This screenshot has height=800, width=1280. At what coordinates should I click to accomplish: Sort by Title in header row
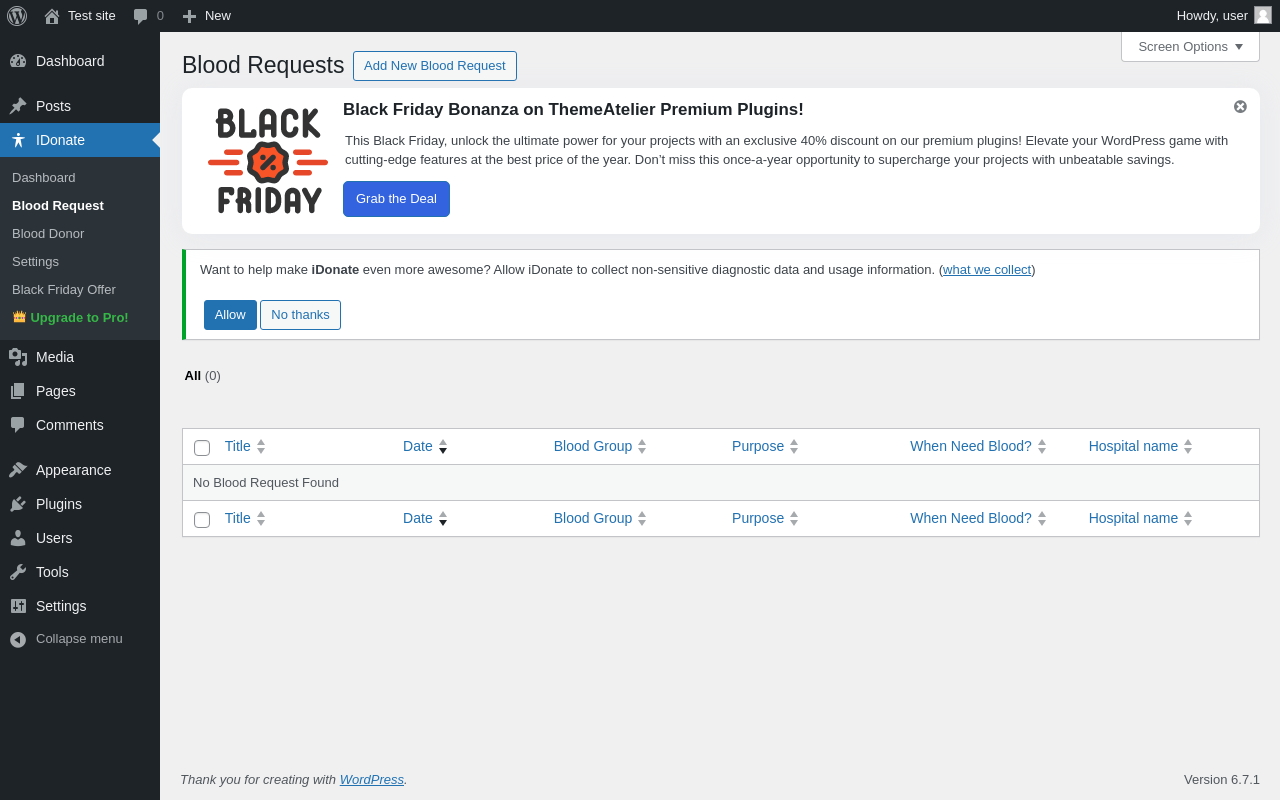[245, 446]
